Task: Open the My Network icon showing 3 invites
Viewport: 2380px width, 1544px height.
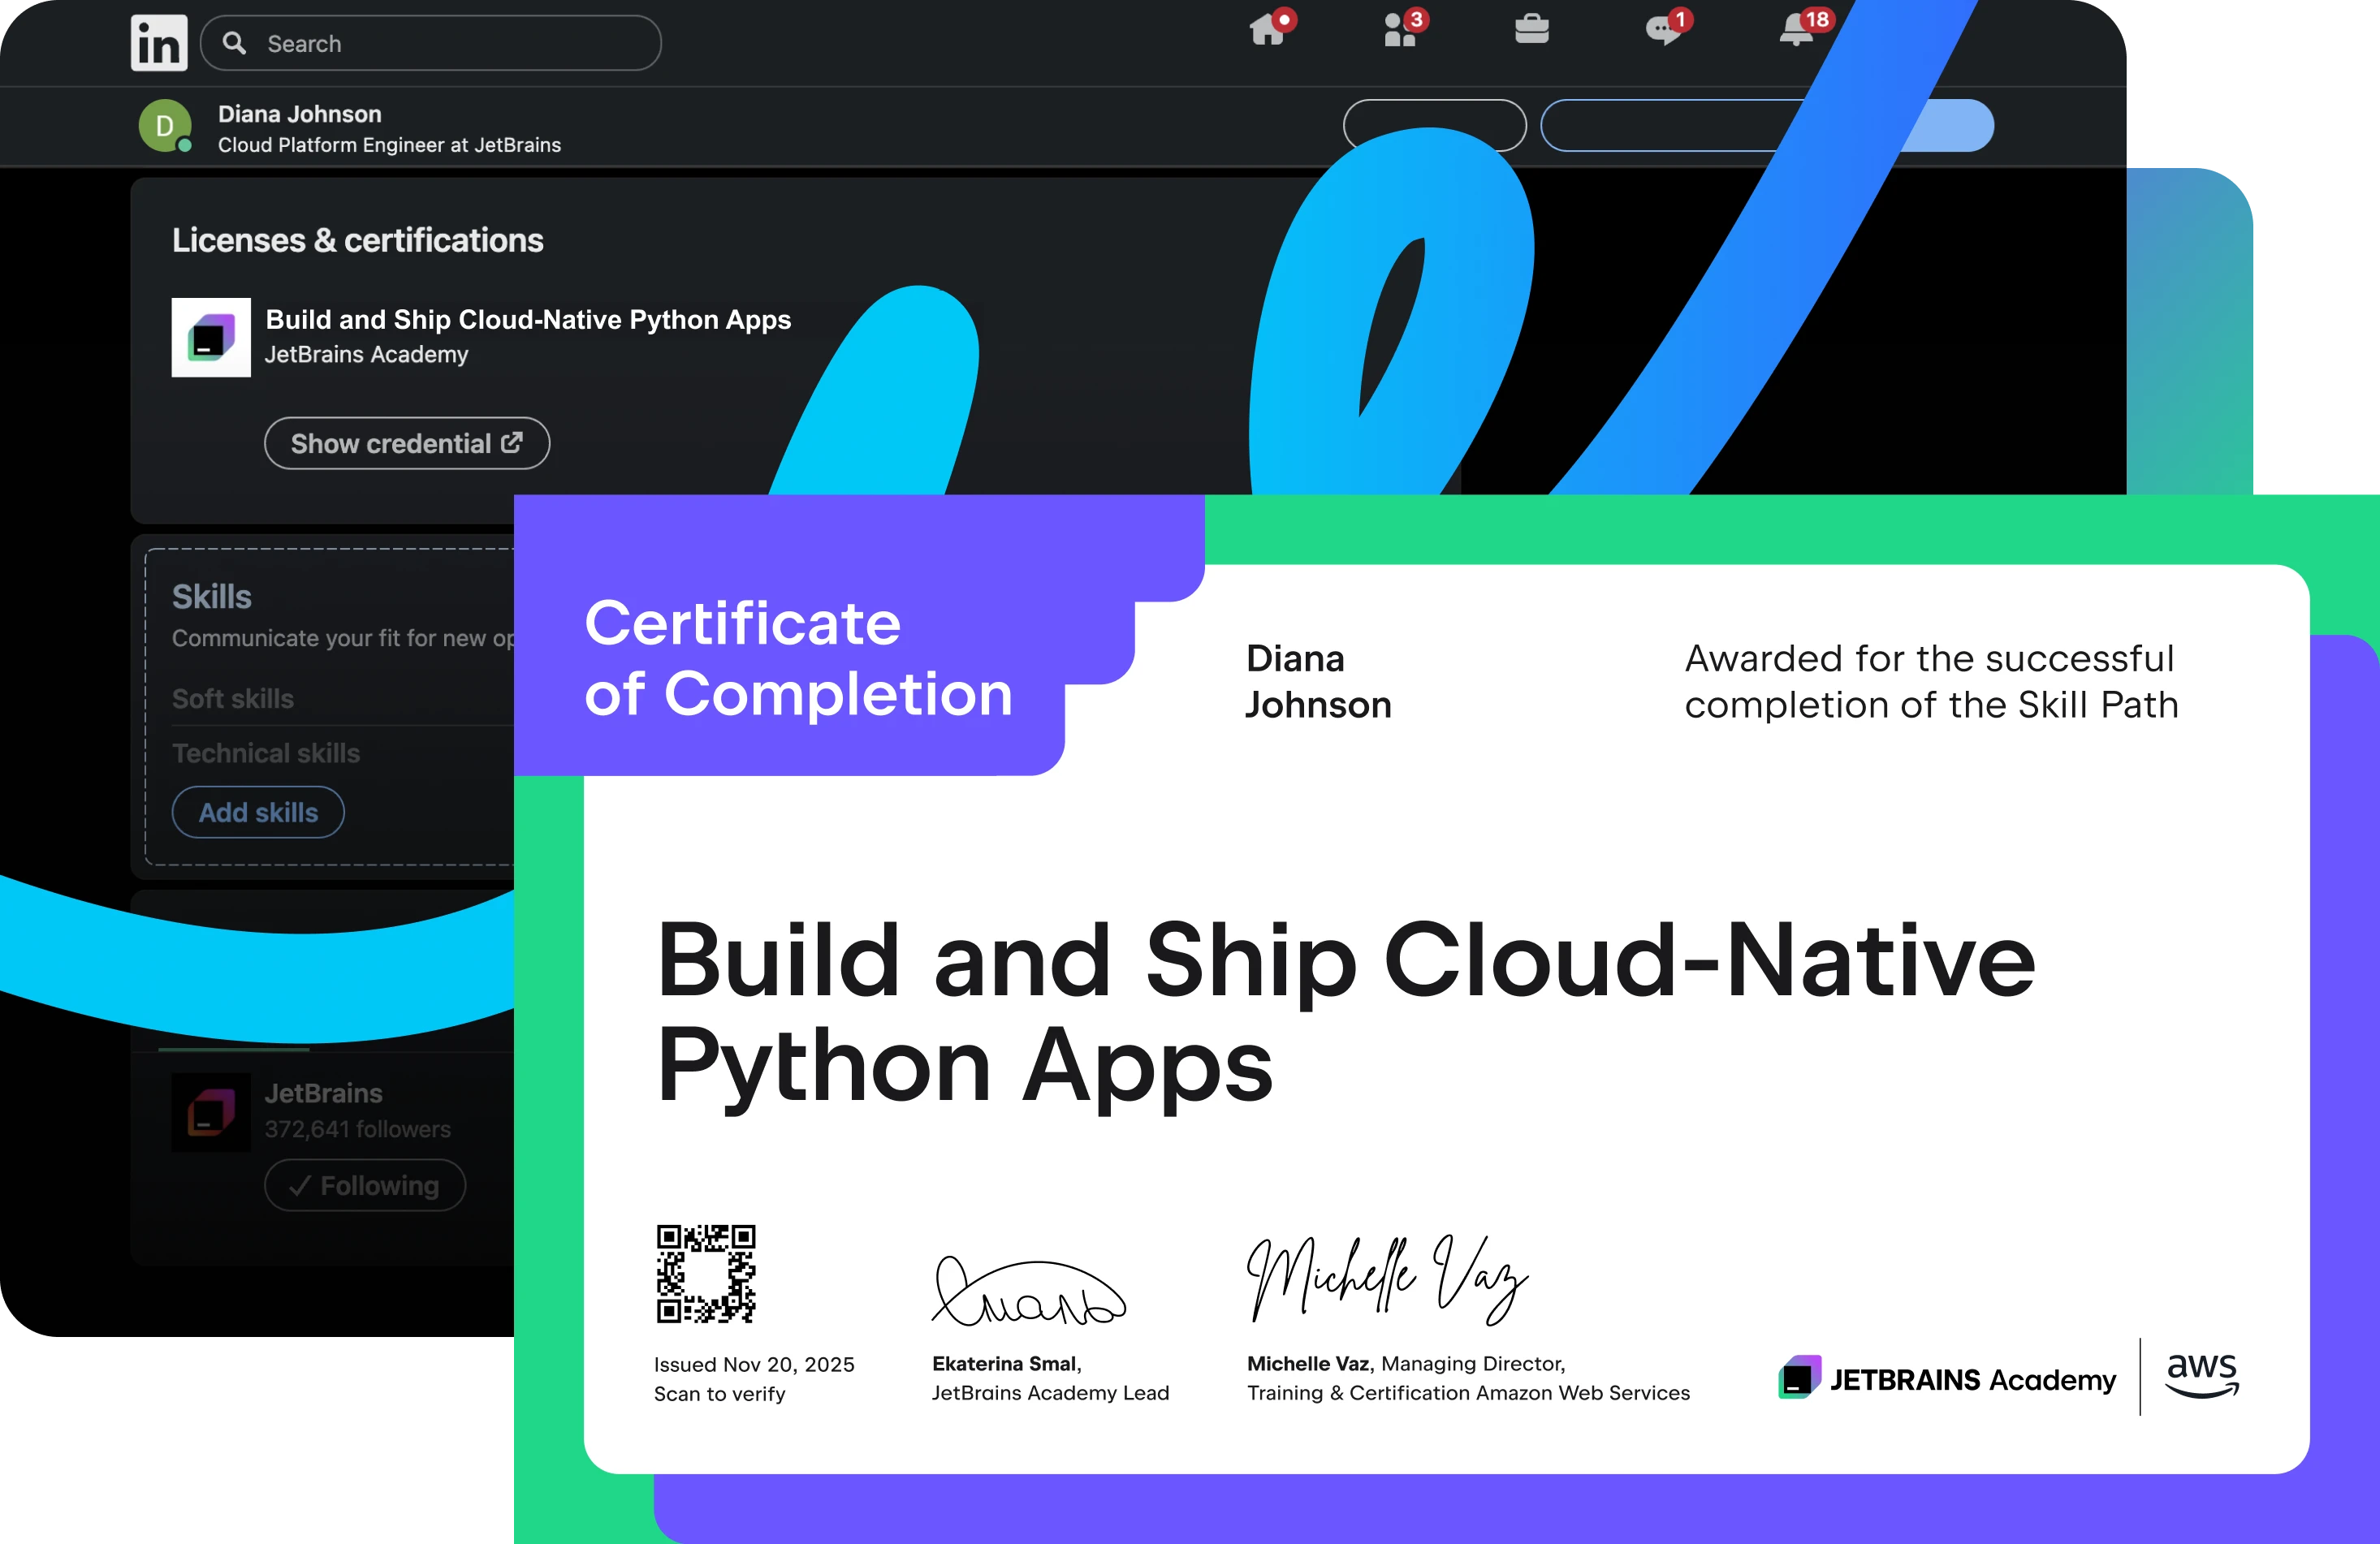Action: click(x=1400, y=32)
